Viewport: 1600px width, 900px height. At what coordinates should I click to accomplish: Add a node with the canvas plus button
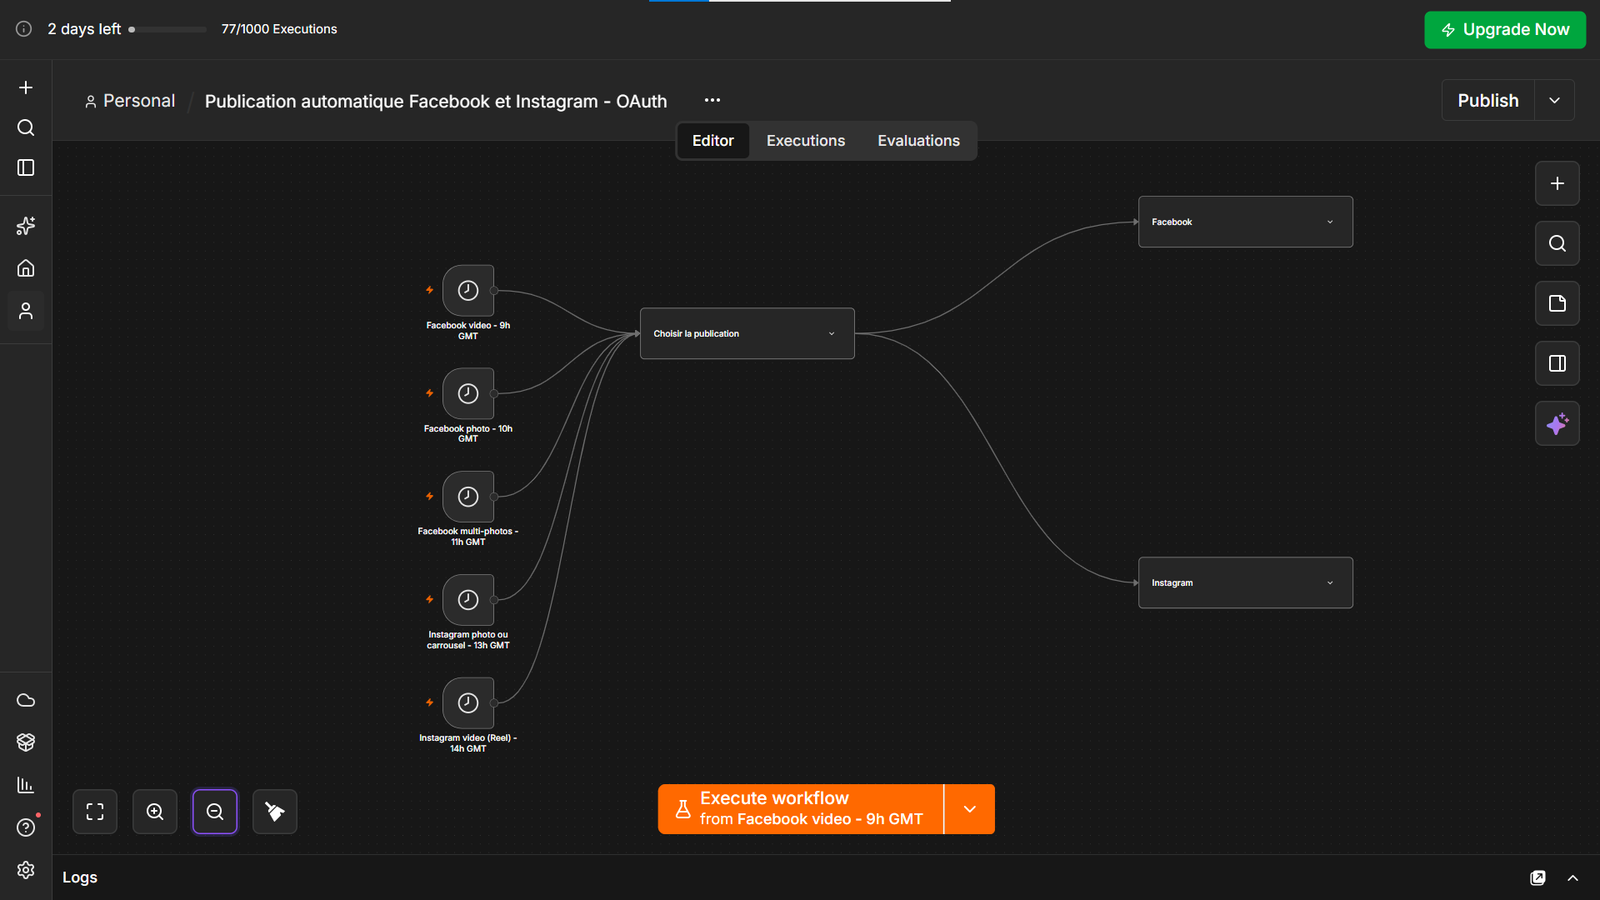click(1557, 183)
